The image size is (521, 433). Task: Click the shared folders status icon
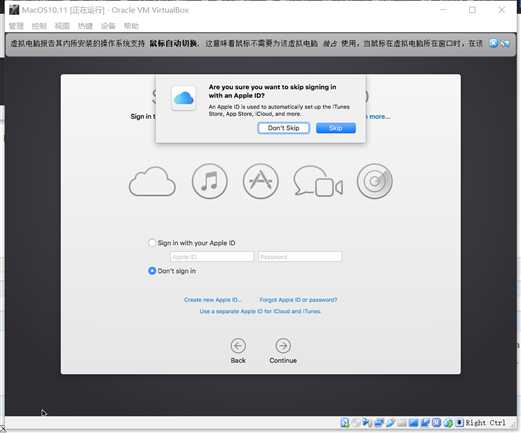click(x=401, y=423)
